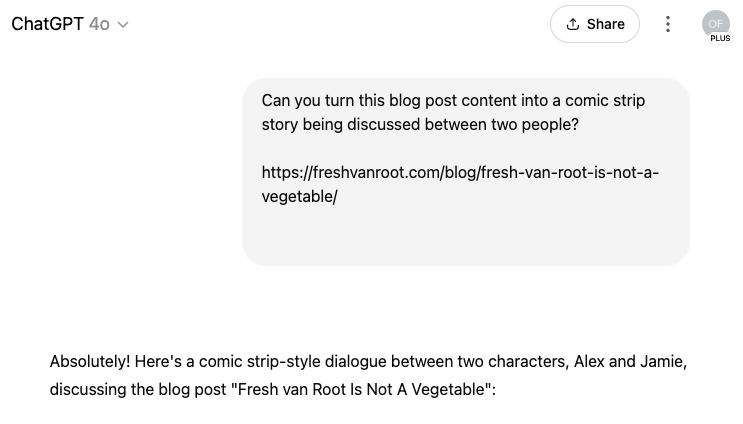Click the vegetable/ ending of the URL
The width and height of the screenshot is (743, 424).
[x=299, y=196]
